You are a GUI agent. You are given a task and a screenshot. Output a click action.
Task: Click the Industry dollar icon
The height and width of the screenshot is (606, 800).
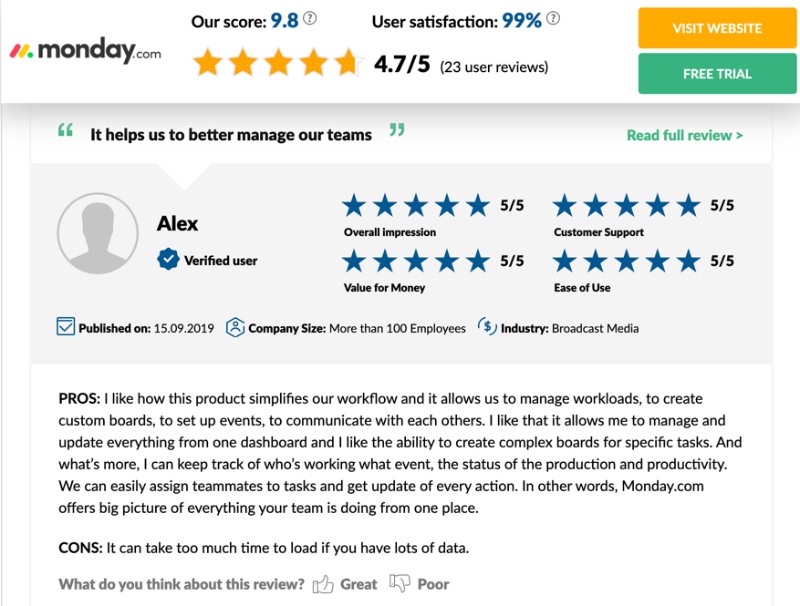point(487,327)
